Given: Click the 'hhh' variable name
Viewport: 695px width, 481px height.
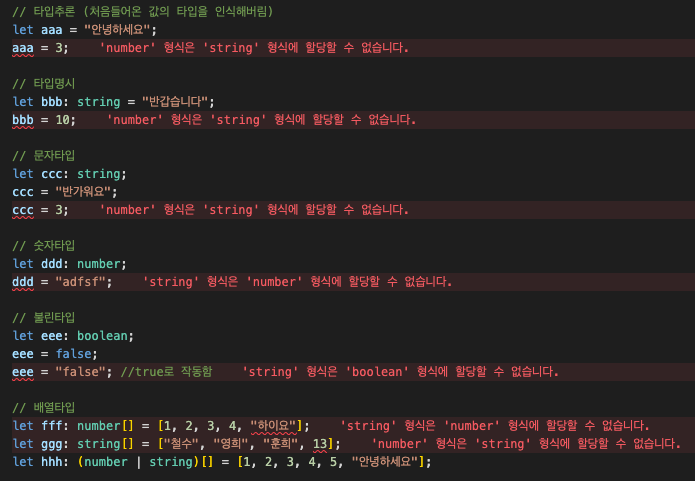Looking at the screenshot, I should pyautogui.click(x=52, y=462).
